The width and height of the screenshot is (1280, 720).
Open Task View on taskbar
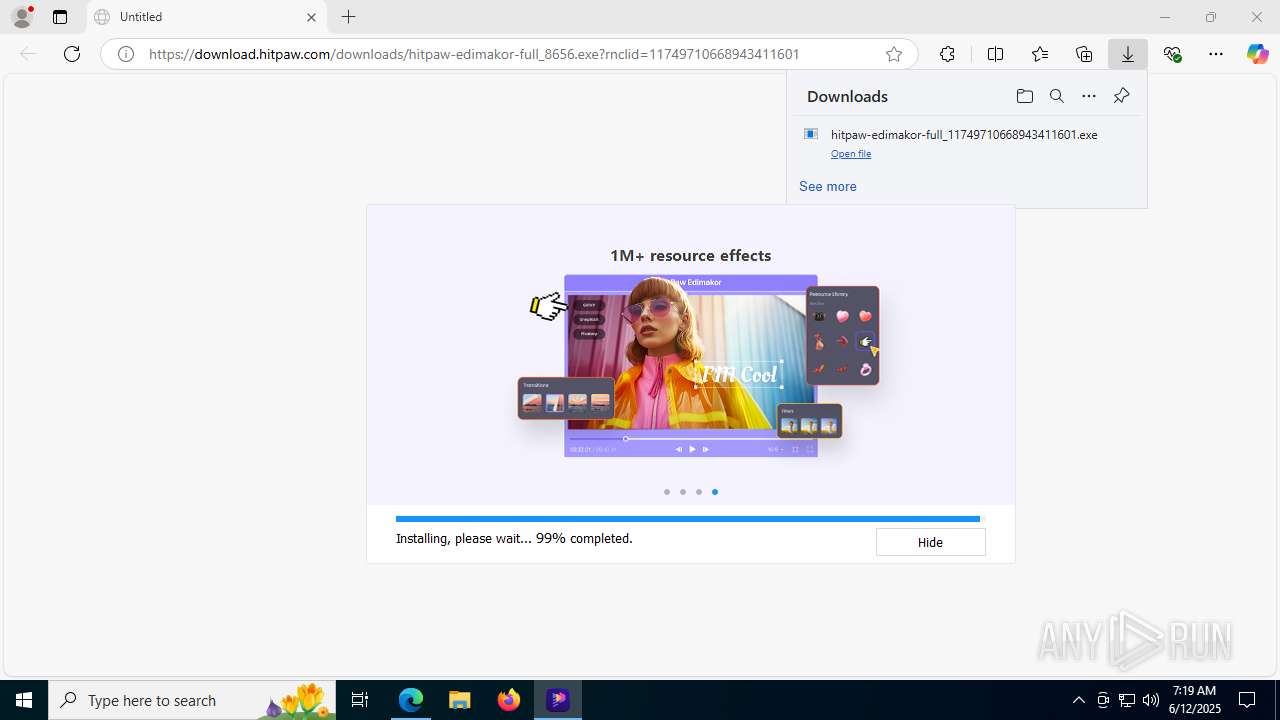[361, 700]
